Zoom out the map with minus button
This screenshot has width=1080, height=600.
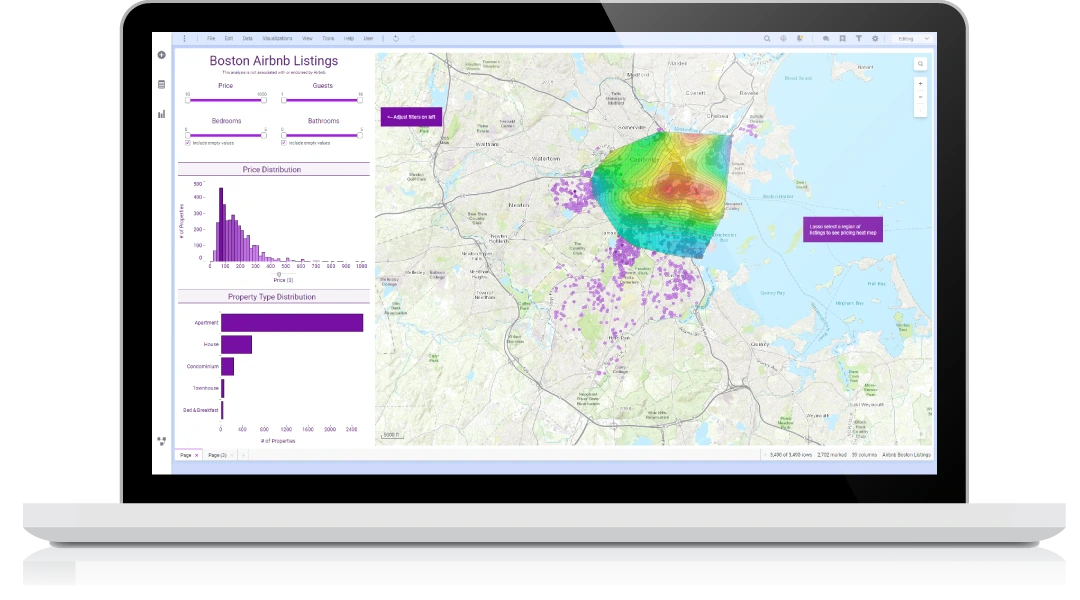point(920,97)
